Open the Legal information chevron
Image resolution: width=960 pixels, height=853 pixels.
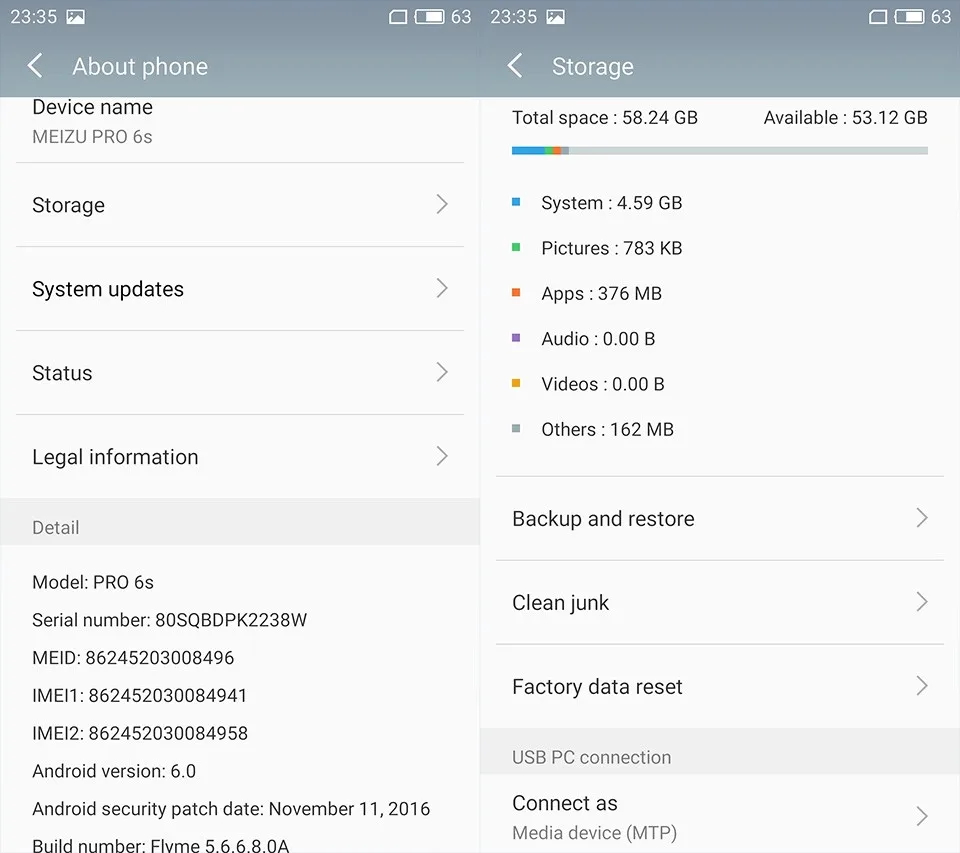pos(442,456)
